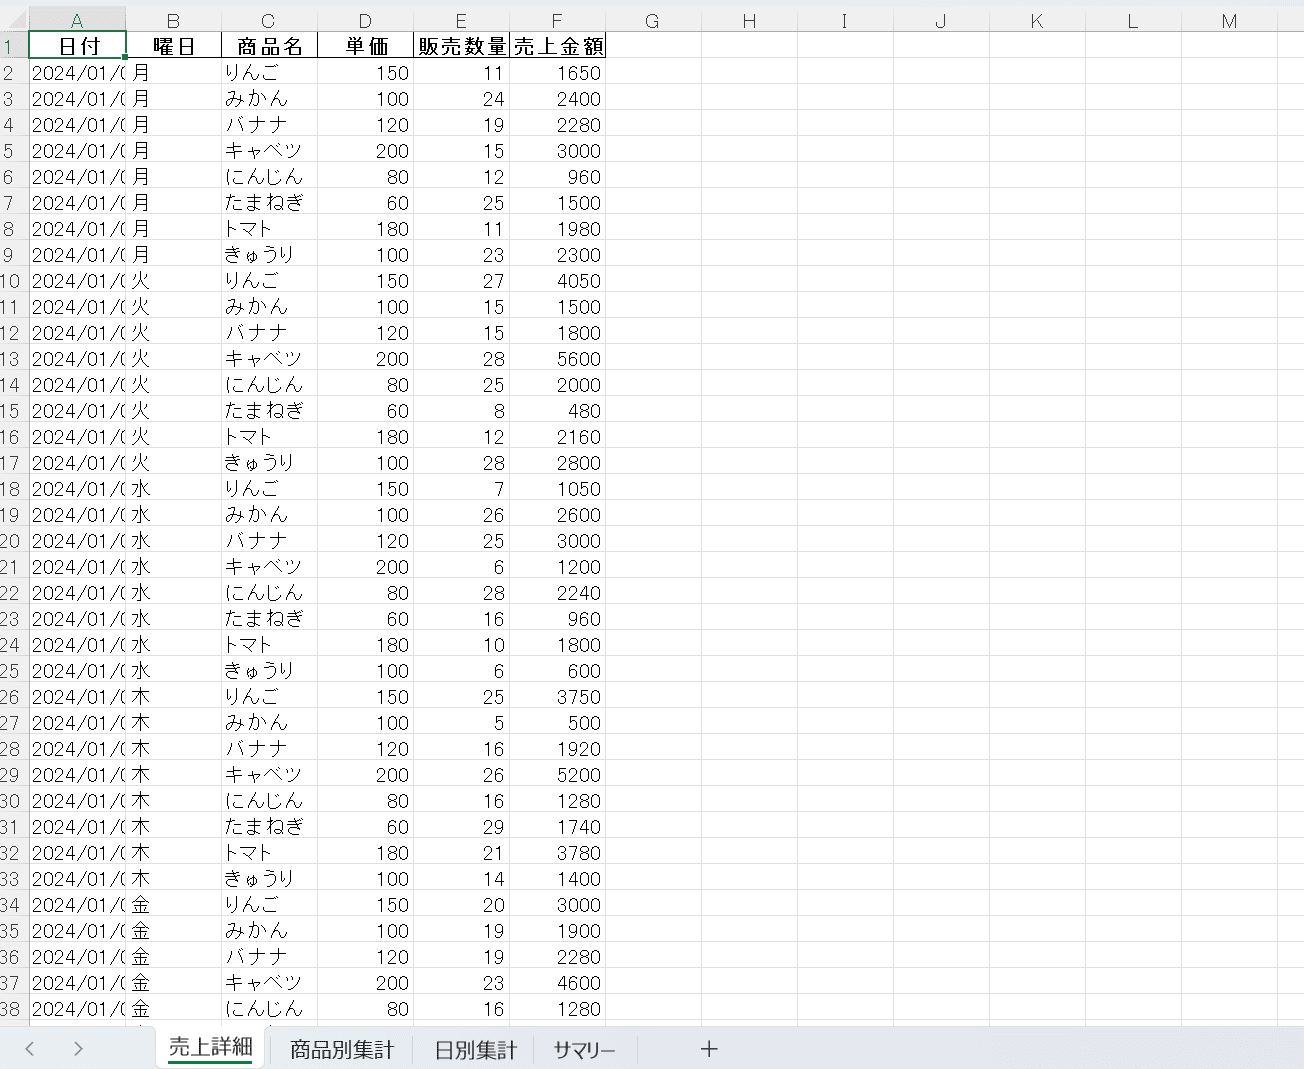Select the cell showing 3750
Image resolution: width=1304 pixels, height=1069 pixels.
tap(557, 697)
